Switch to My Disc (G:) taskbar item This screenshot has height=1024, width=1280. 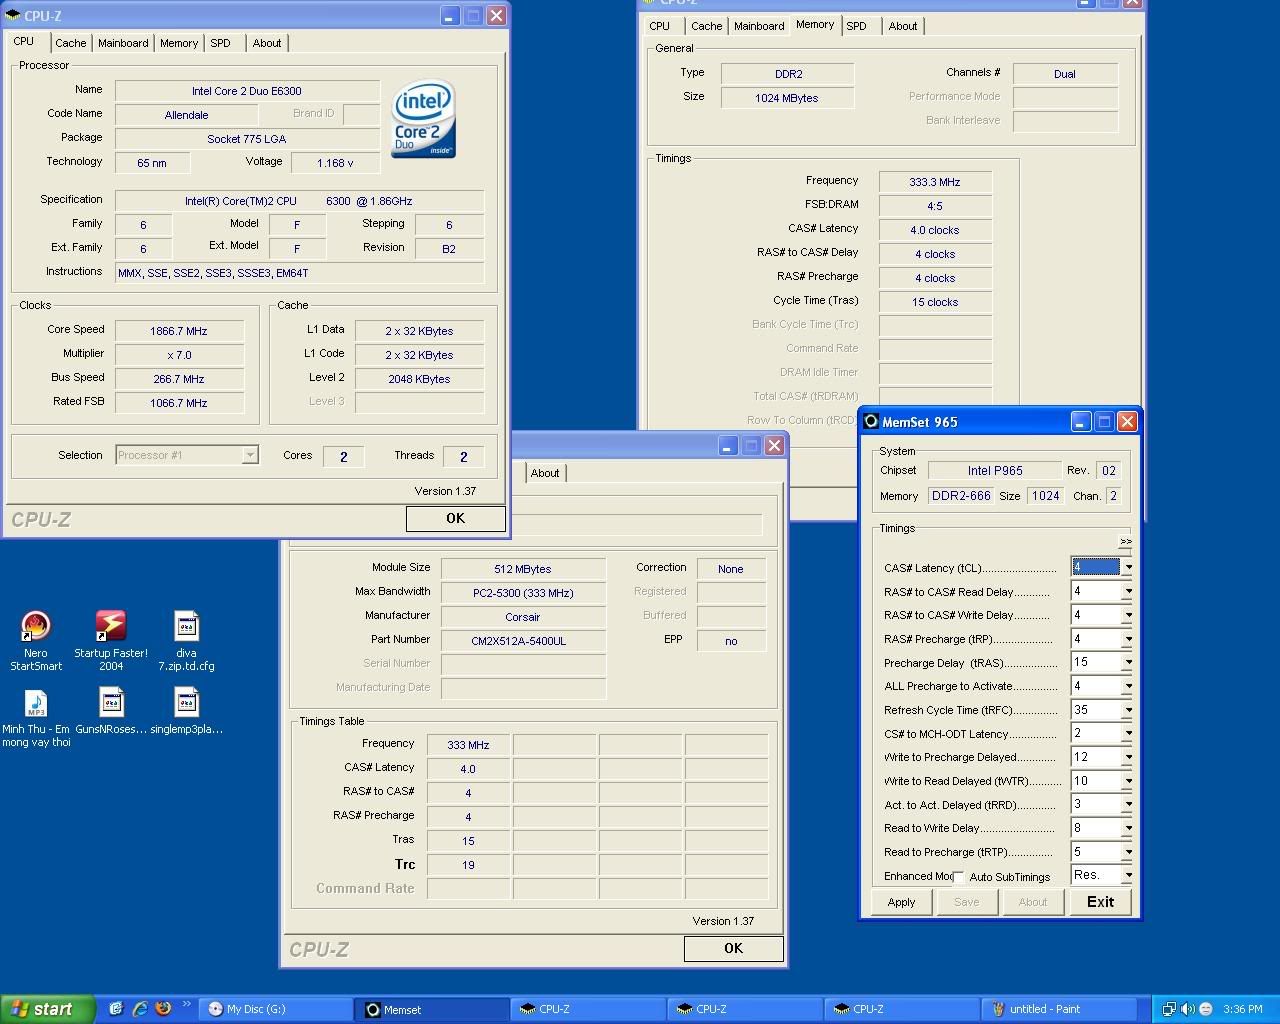point(275,1009)
